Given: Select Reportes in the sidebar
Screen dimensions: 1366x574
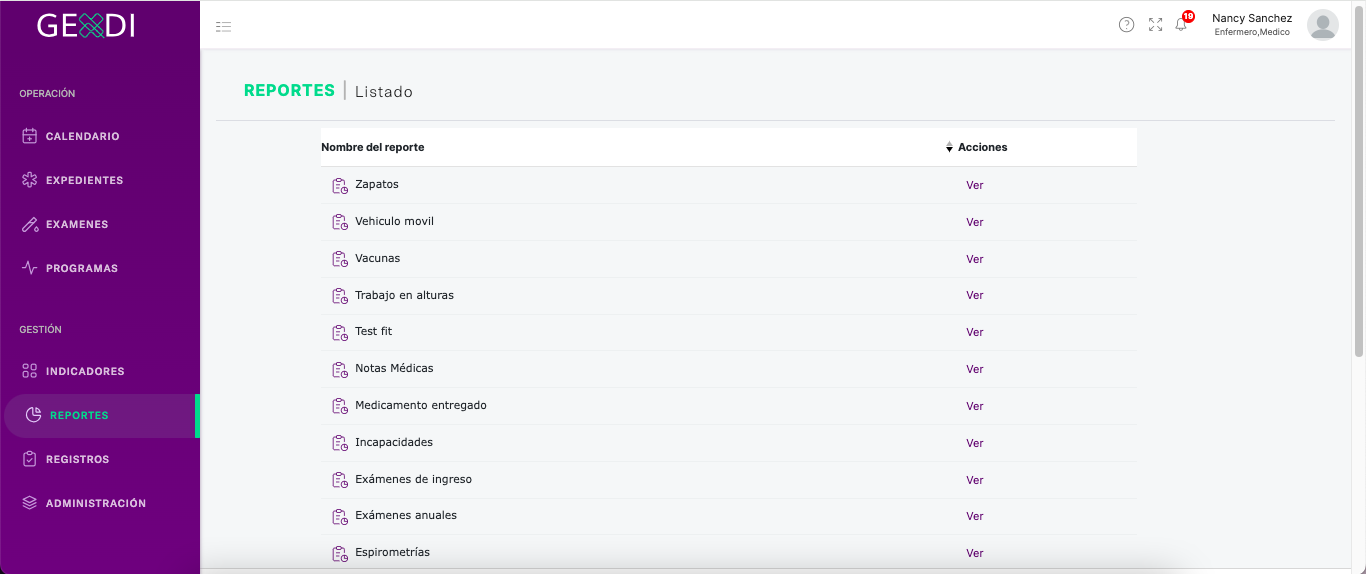Looking at the screenshot, I should pyautogui.click(x=100, y=415).
